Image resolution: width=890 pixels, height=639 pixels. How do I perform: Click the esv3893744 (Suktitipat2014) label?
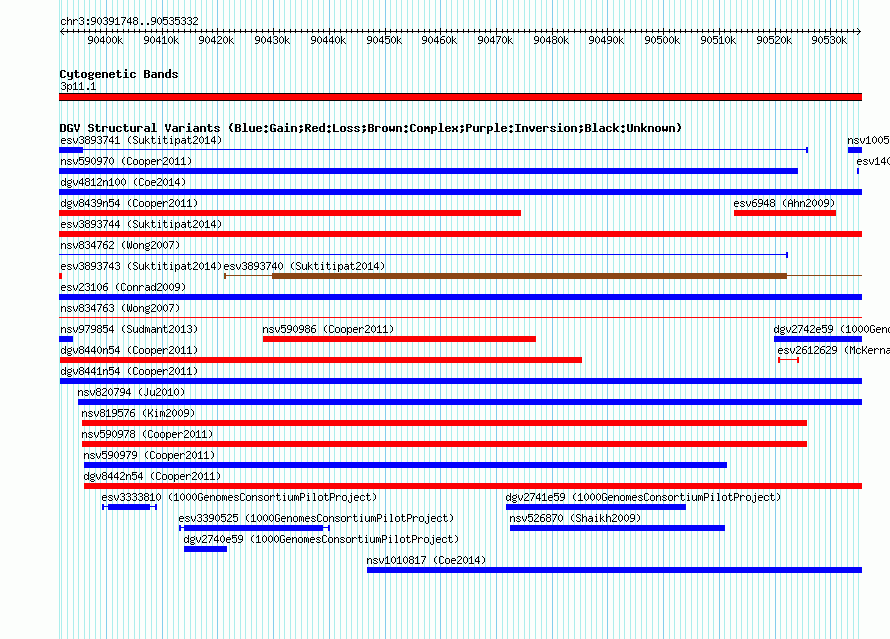pyautogui.click(x=141, y=224)
